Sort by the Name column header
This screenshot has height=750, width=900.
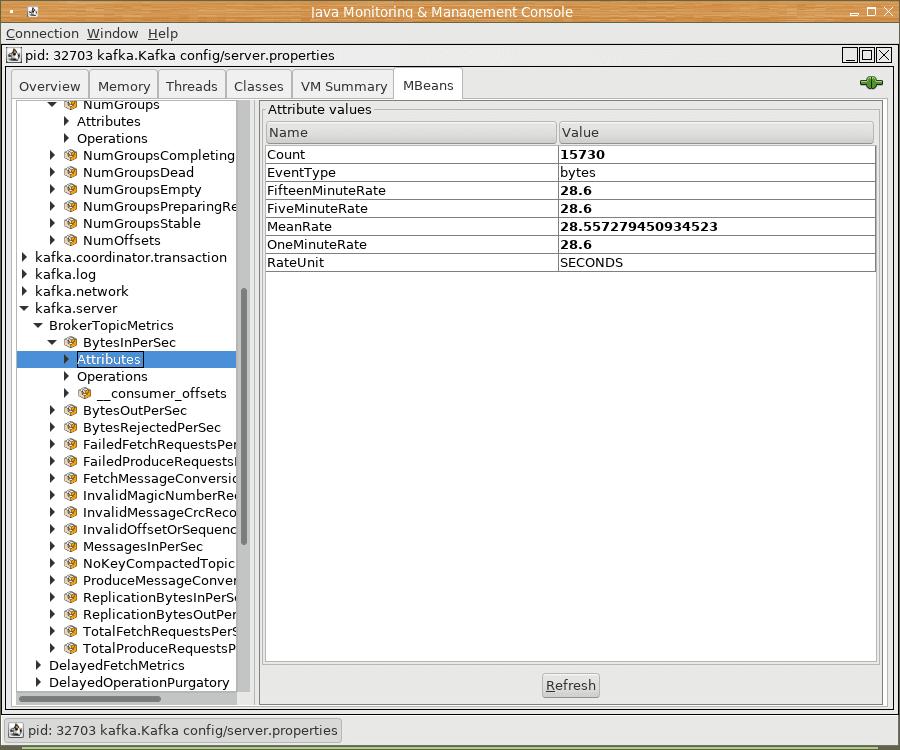tap(412, 133)
